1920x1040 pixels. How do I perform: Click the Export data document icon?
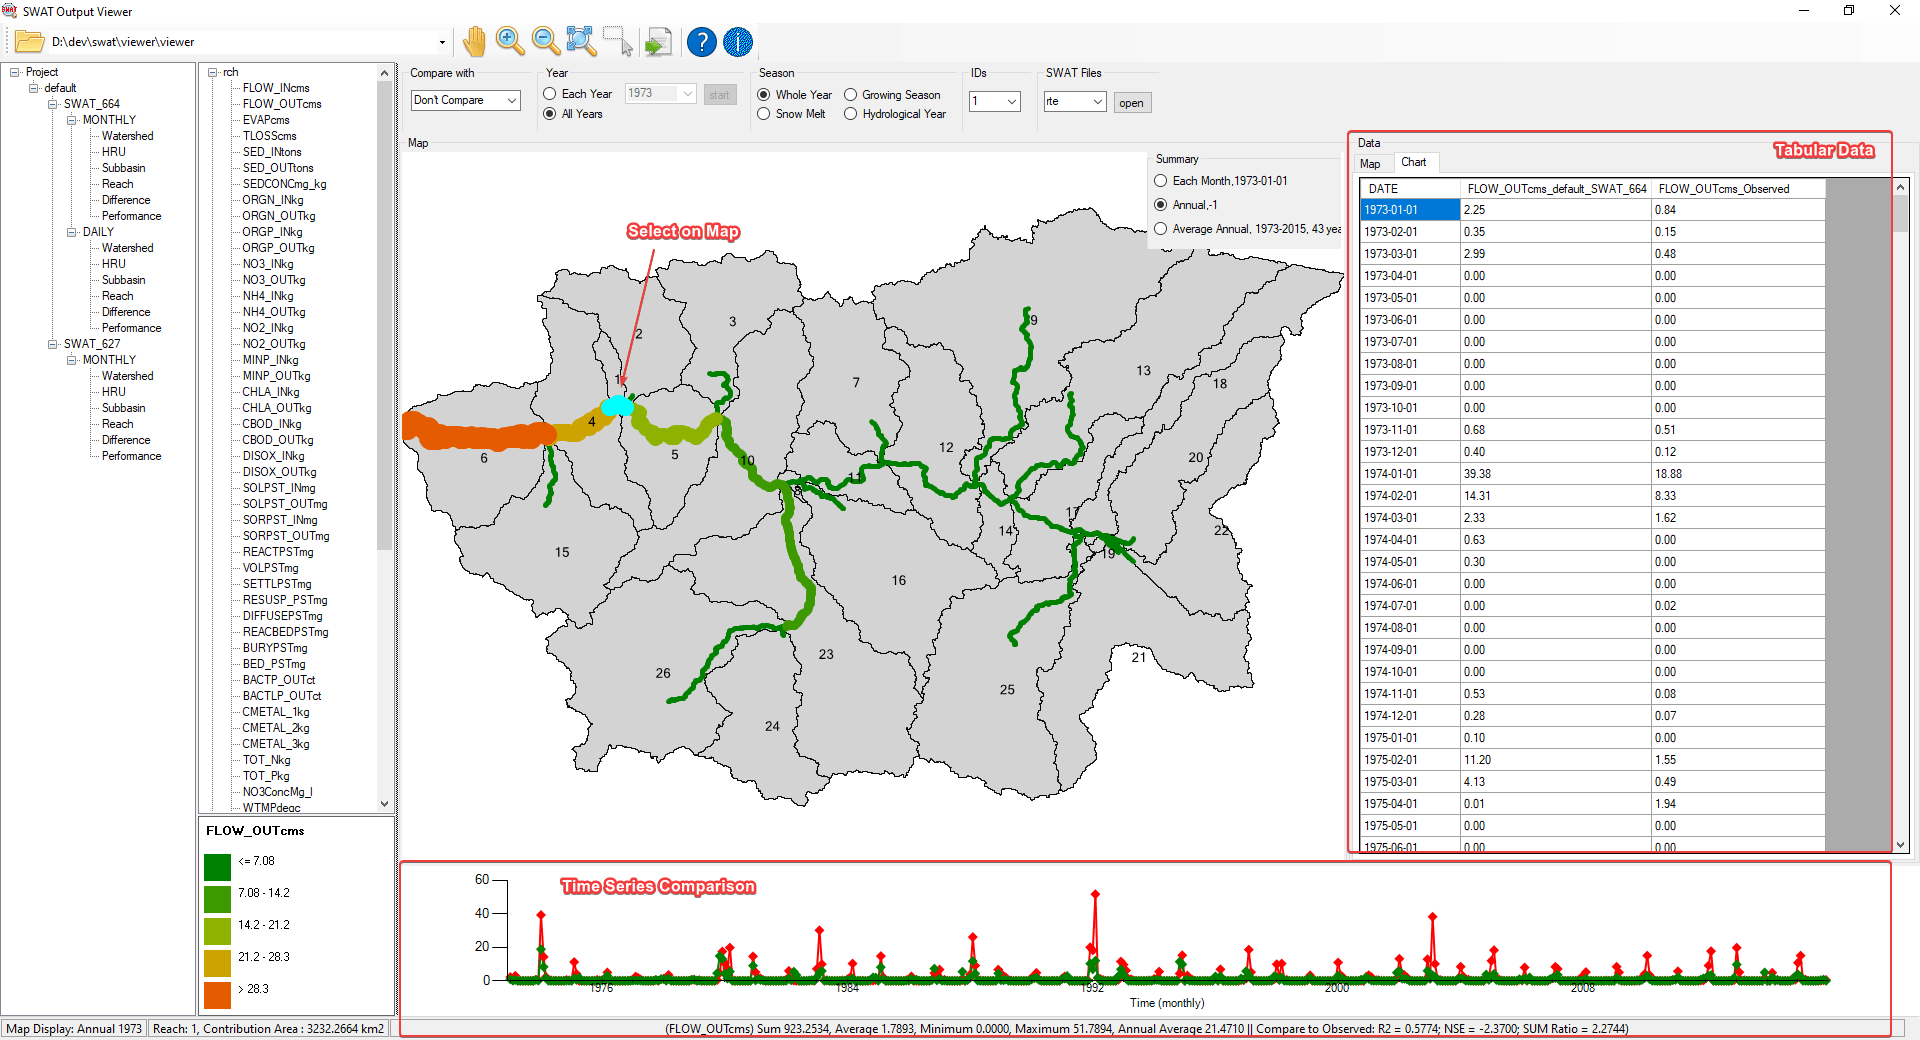click(657, 42)
